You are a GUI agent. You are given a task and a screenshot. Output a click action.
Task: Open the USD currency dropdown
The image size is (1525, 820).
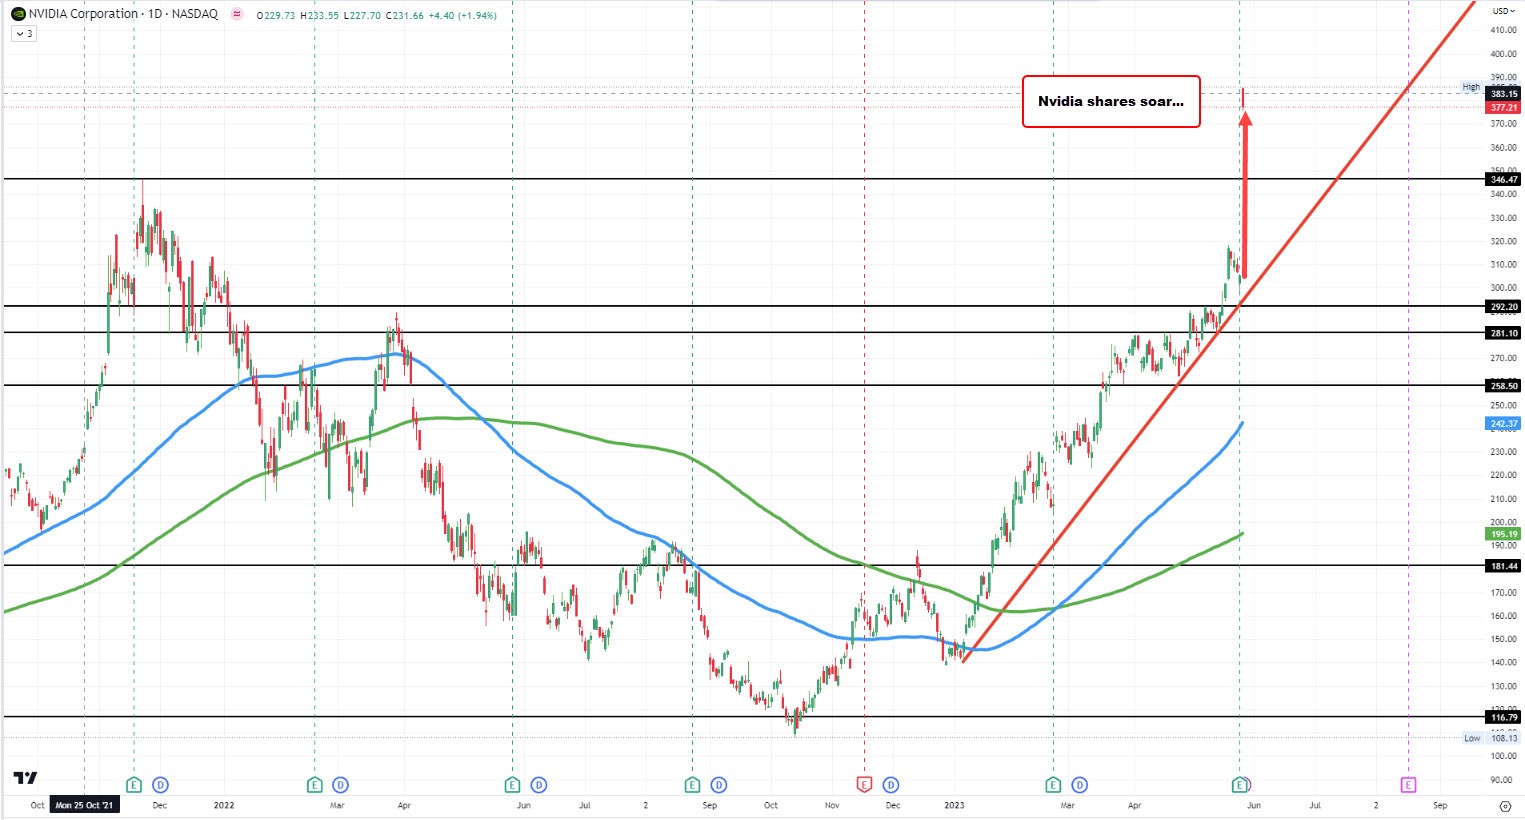tap(1503, 11)
